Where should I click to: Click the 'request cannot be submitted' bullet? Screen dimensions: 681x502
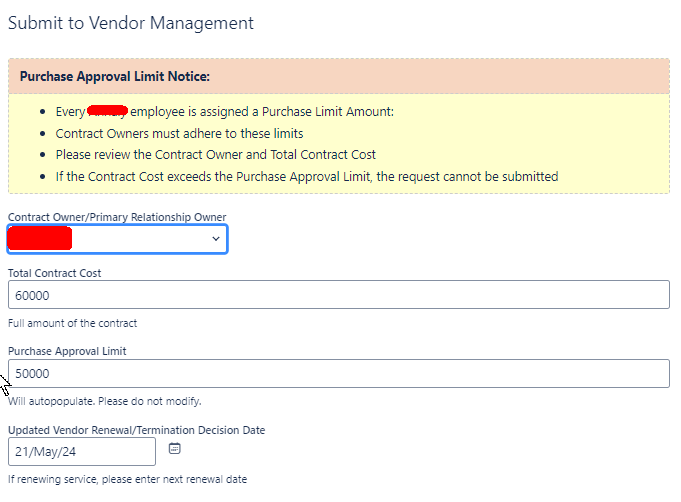(307, 177)
